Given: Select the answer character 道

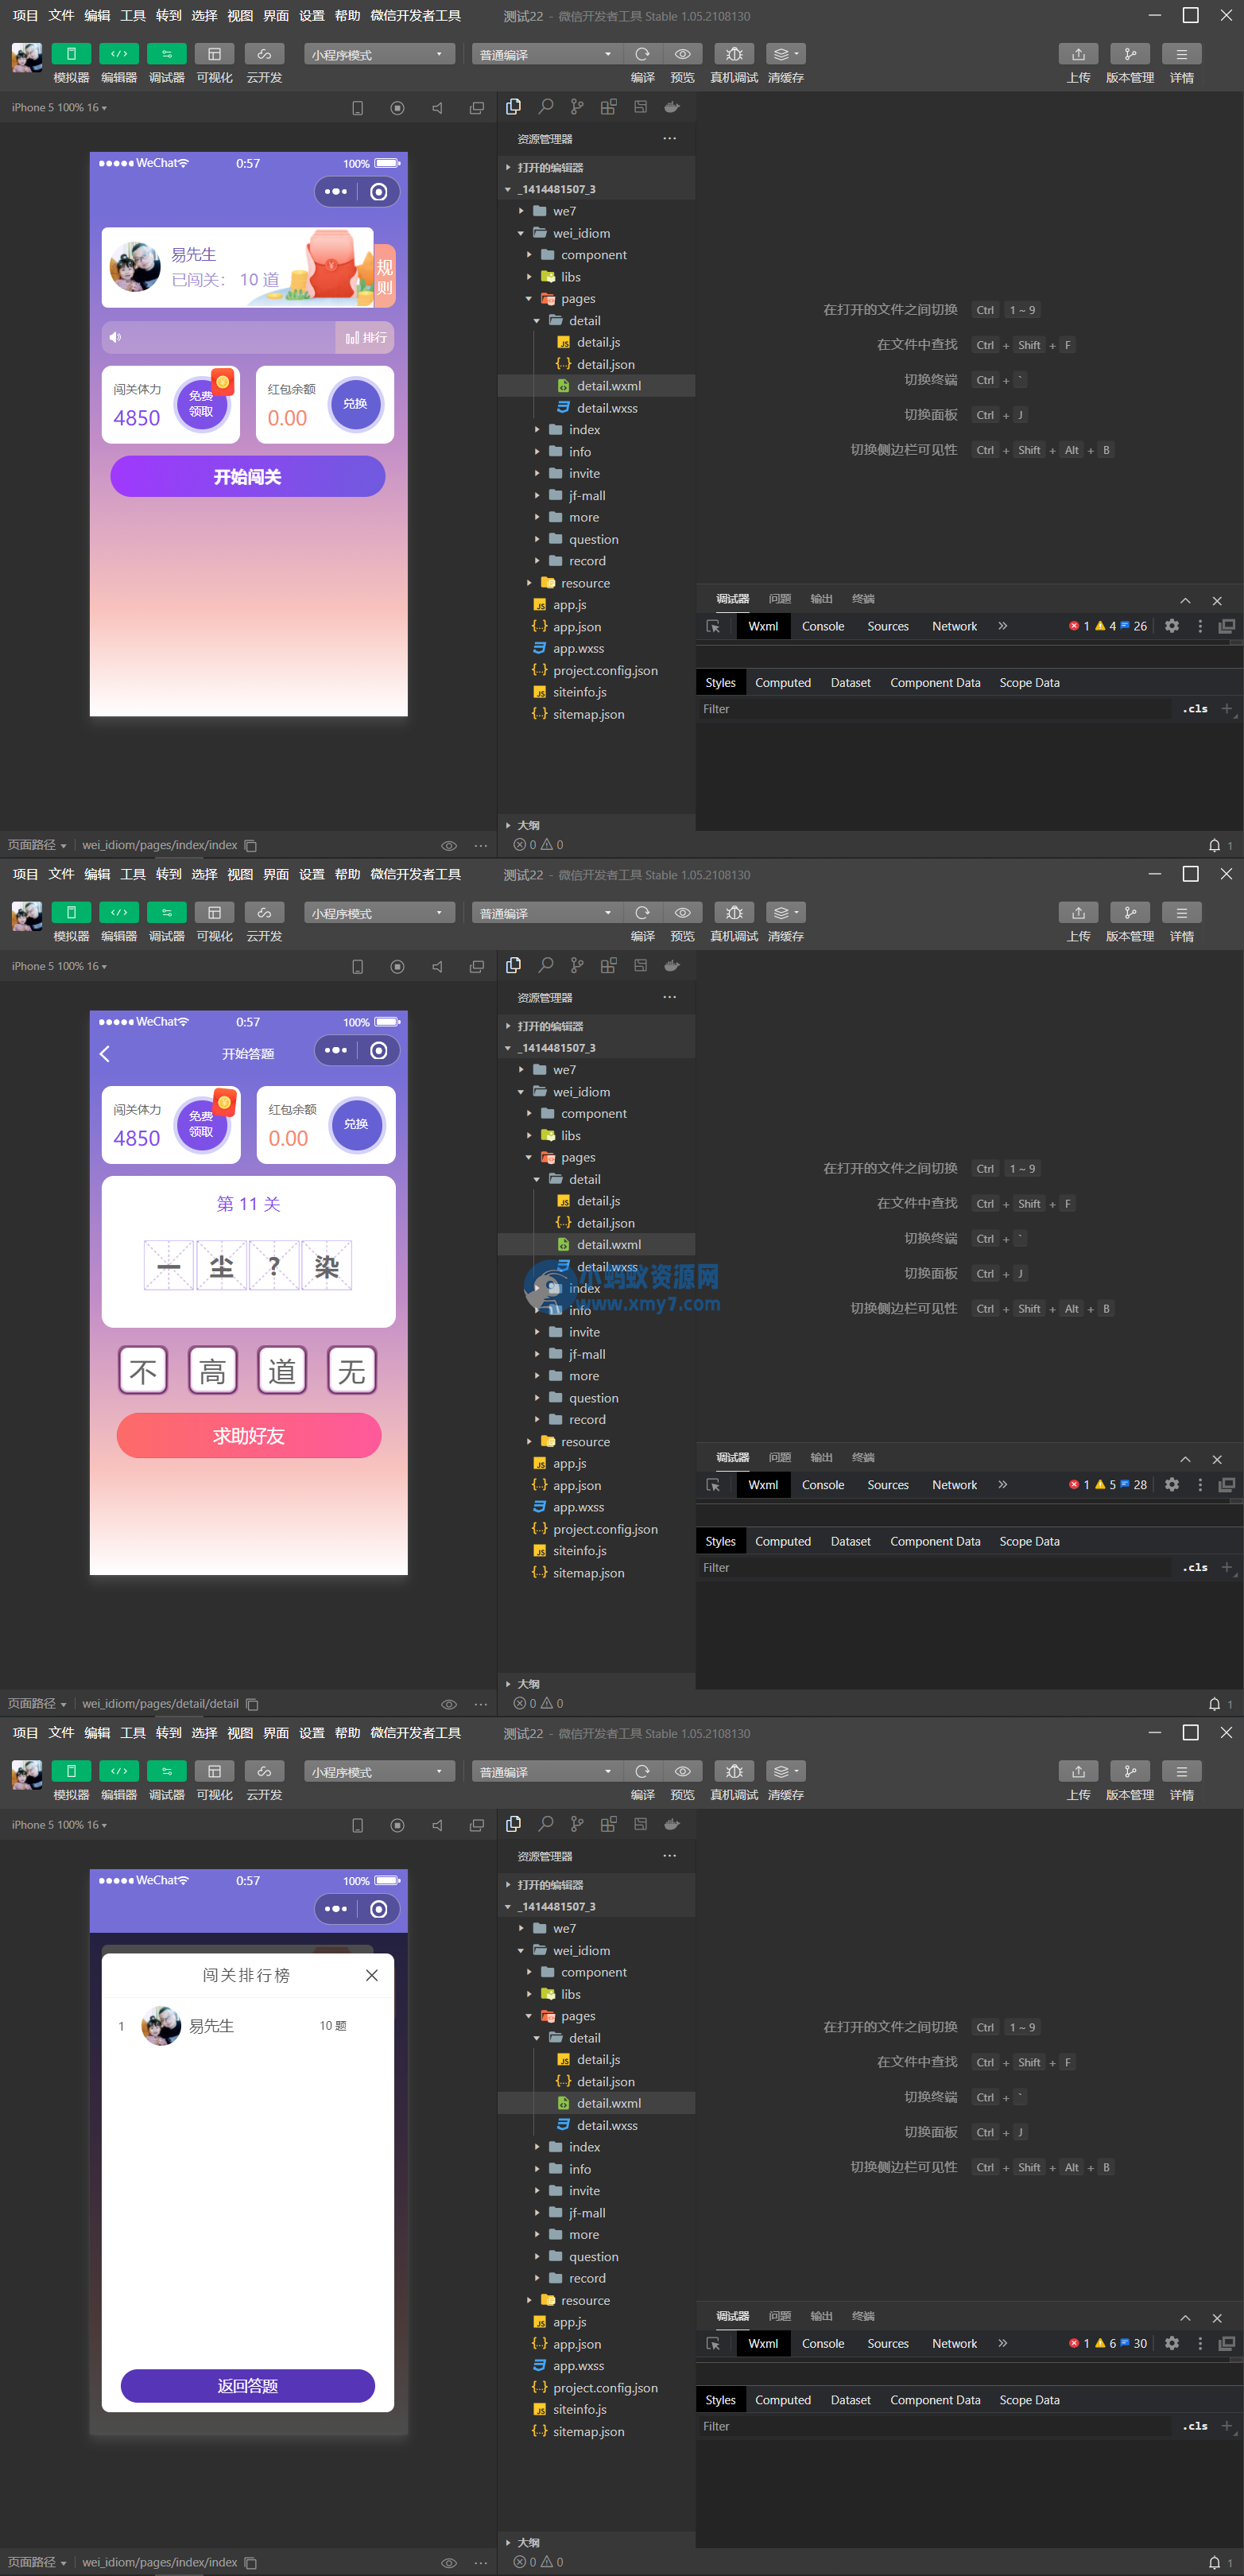Looking at the screenshot, I should click(282, 1370).
